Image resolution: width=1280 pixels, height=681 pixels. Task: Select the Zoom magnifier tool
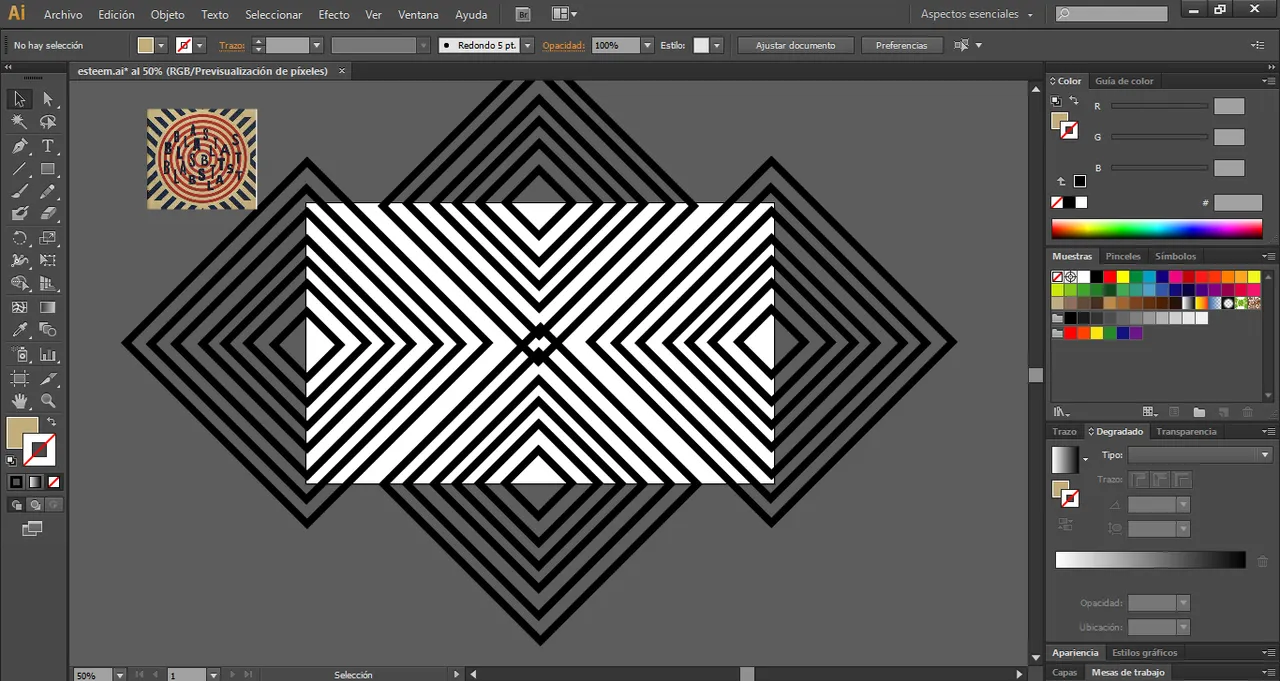[47, 402]
